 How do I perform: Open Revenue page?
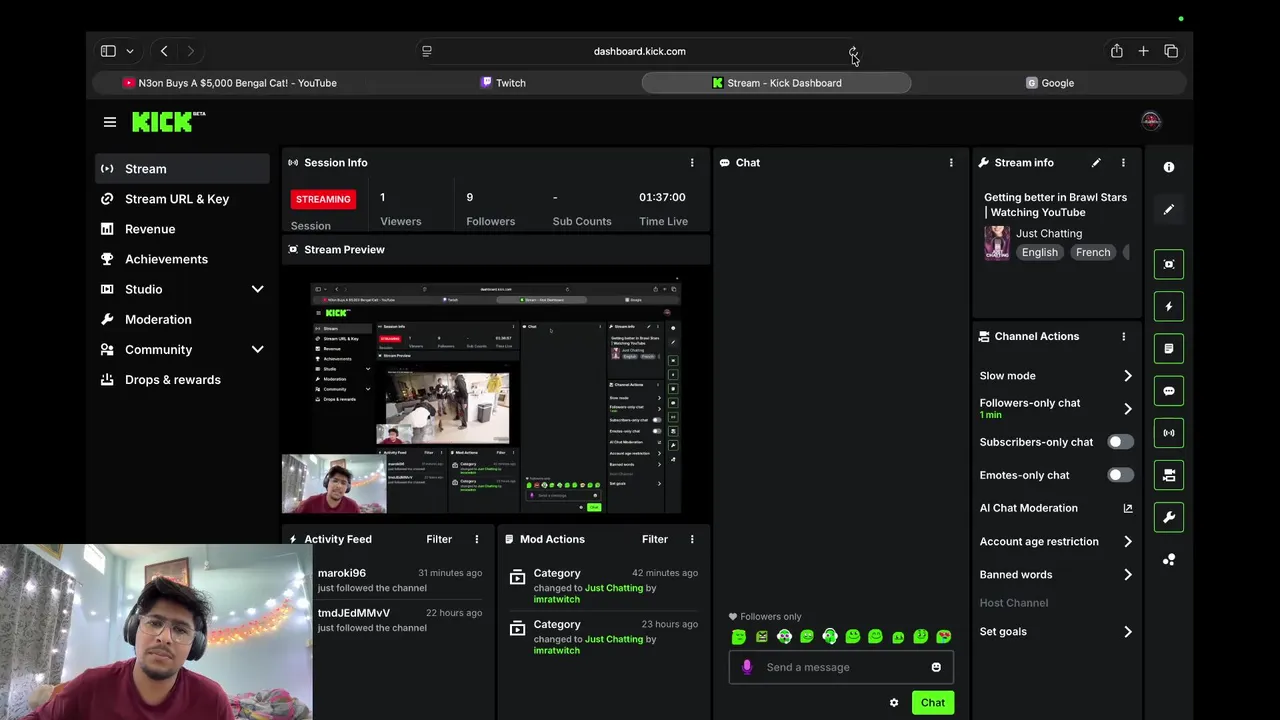[x=182, y=229]
